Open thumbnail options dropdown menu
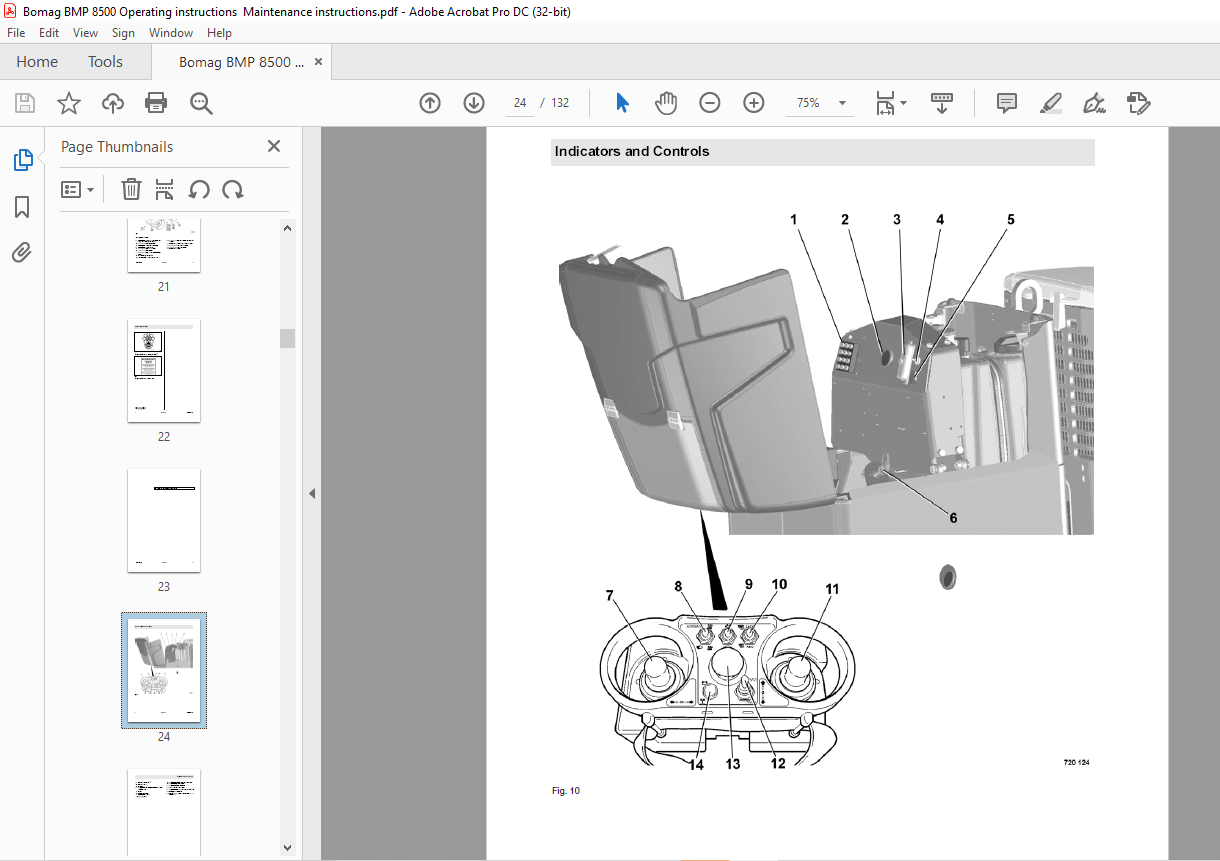The image size is (1220, 861). [x=77, y=189]
